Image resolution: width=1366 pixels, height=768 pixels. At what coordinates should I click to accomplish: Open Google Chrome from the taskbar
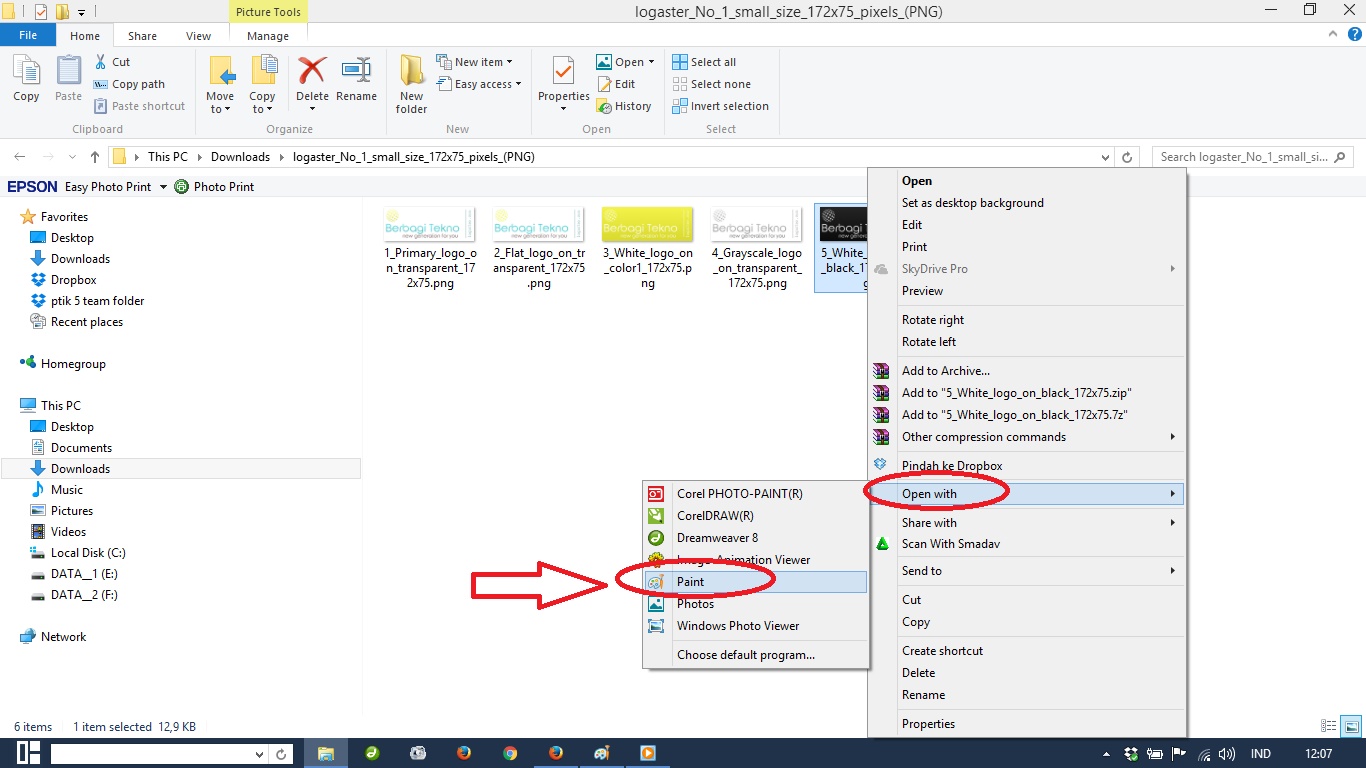pyautogui.click(x=510, y=753)
